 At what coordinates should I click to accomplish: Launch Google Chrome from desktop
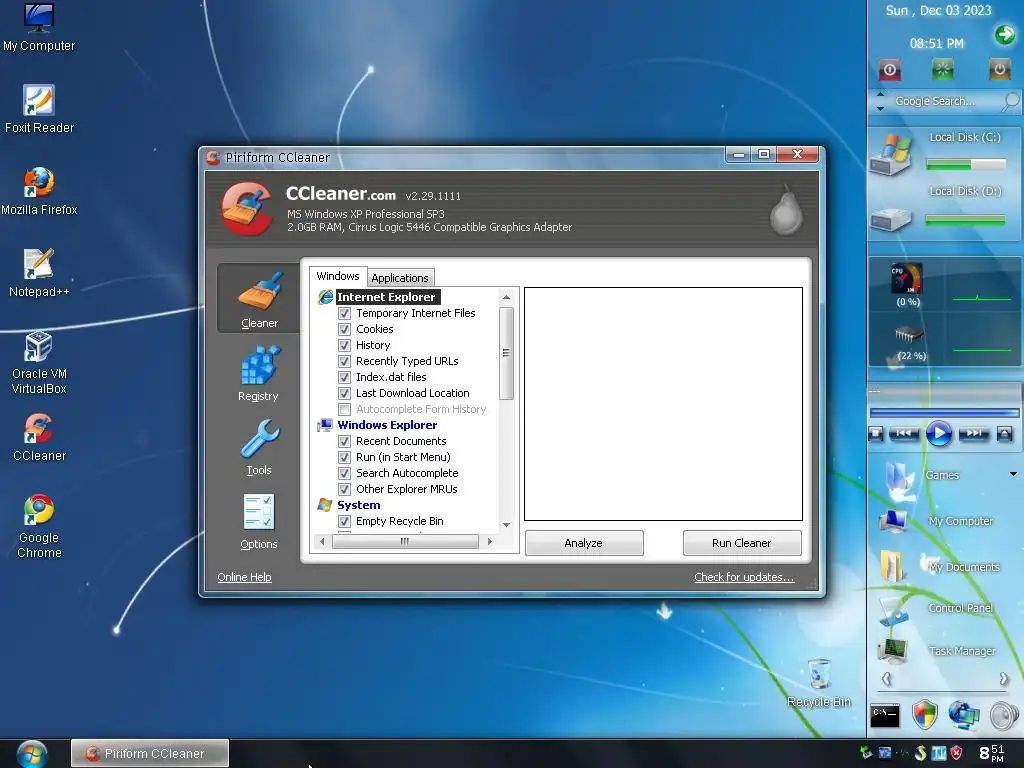[x=39, y=526]
